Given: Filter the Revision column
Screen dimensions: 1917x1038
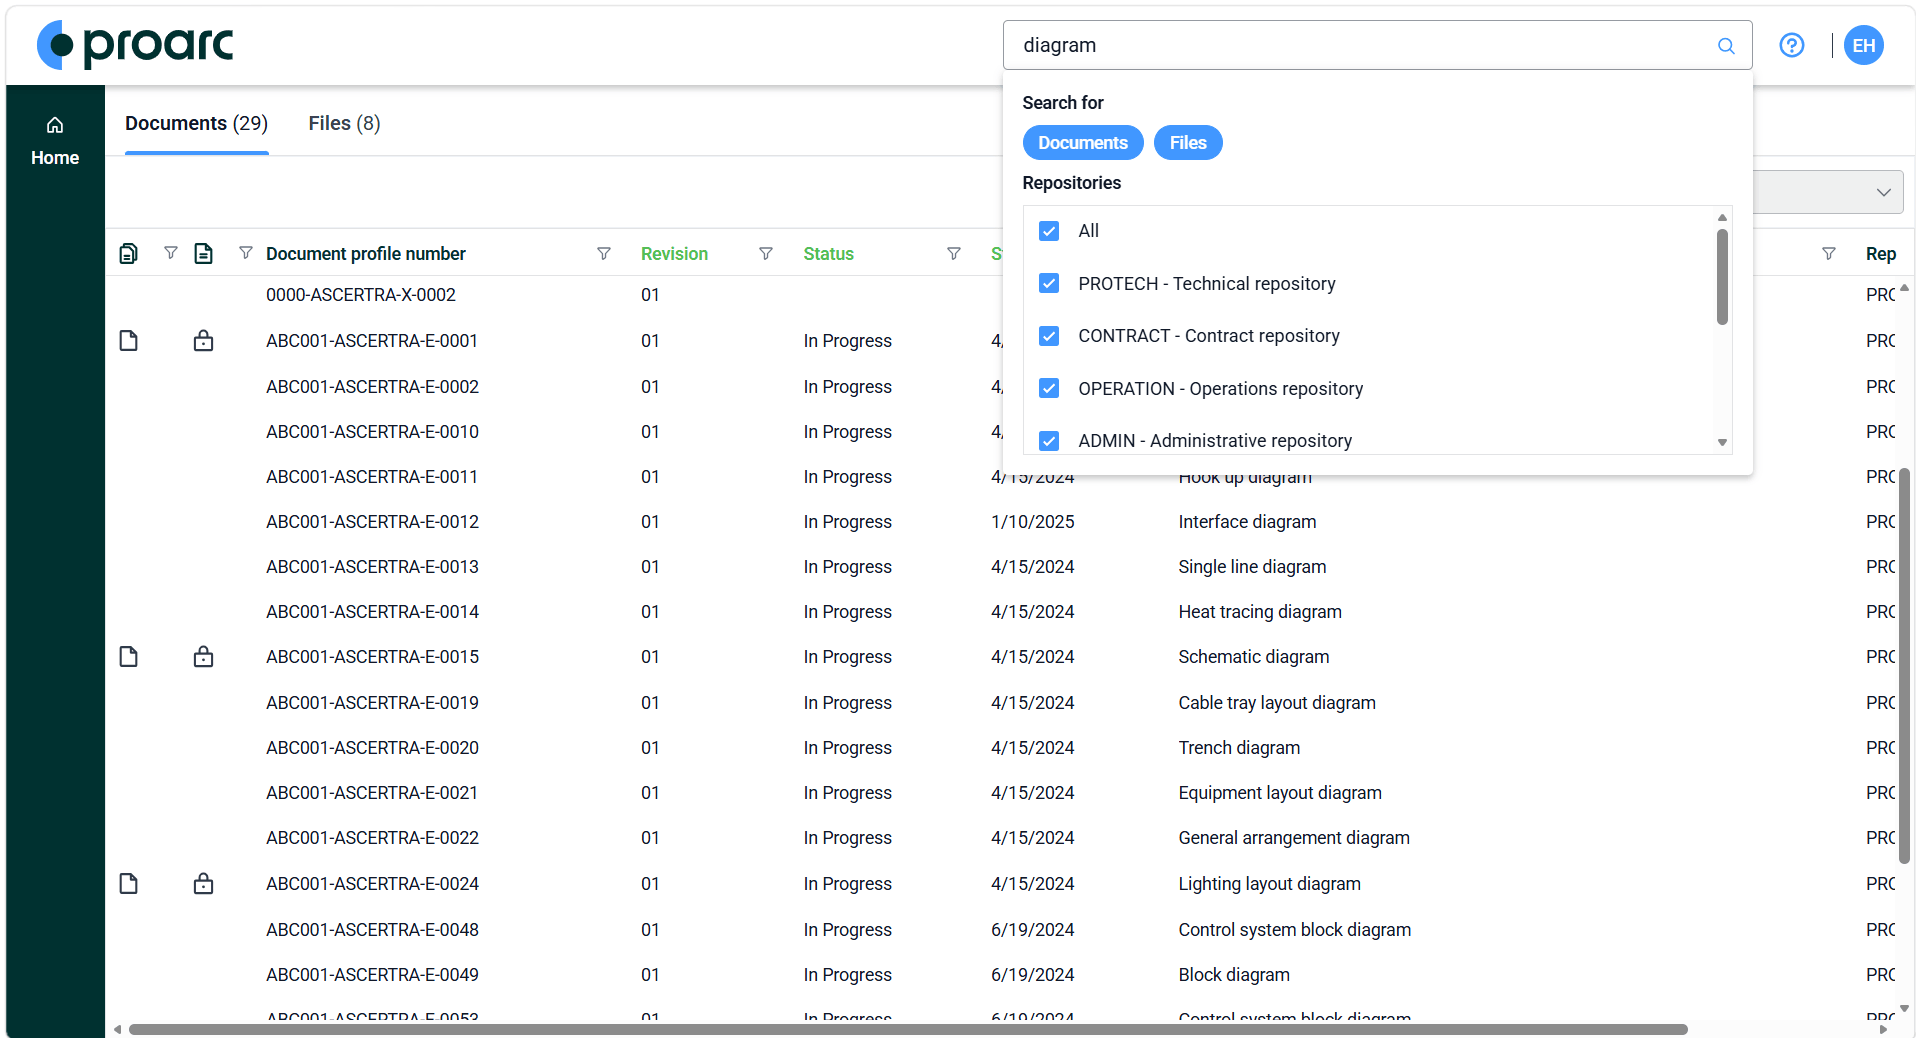Looking at the screenshot, I should pos(766,254).
